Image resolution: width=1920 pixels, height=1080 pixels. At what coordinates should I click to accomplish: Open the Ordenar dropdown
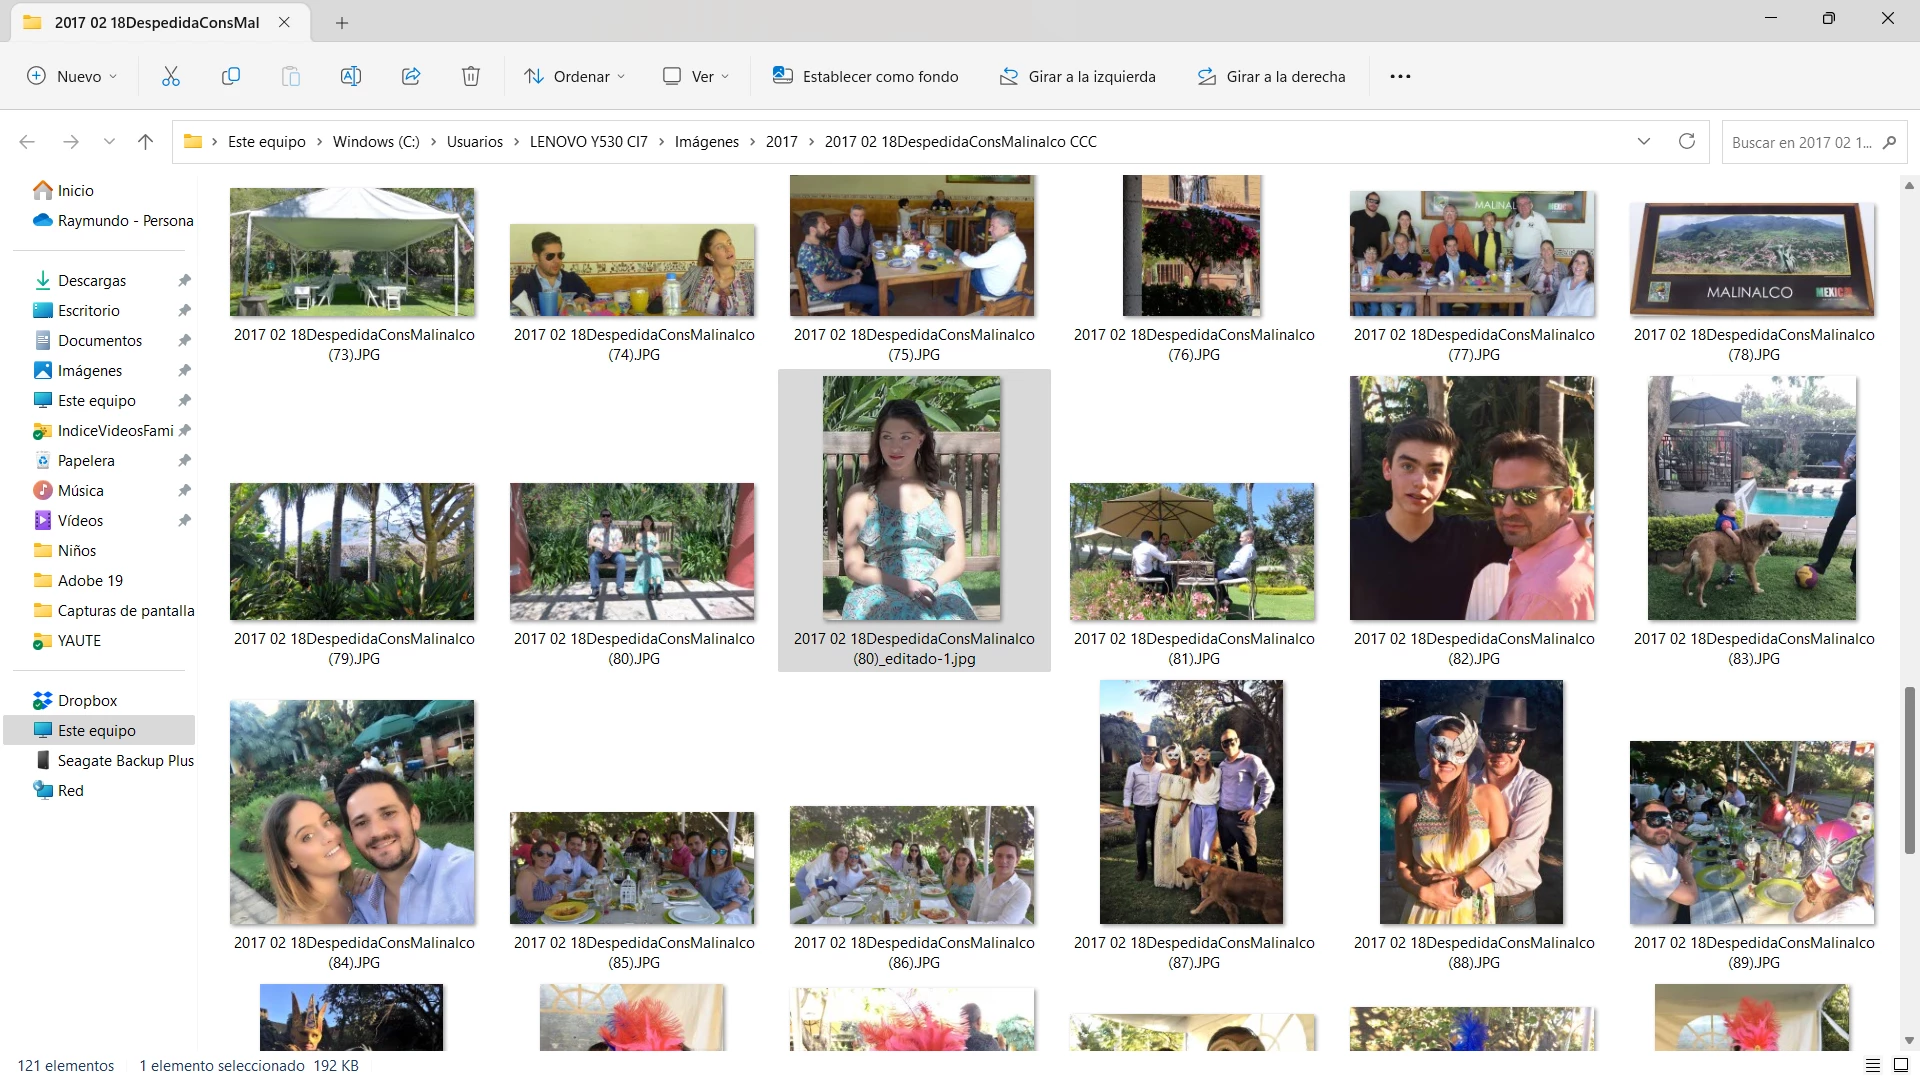[575, 76]
